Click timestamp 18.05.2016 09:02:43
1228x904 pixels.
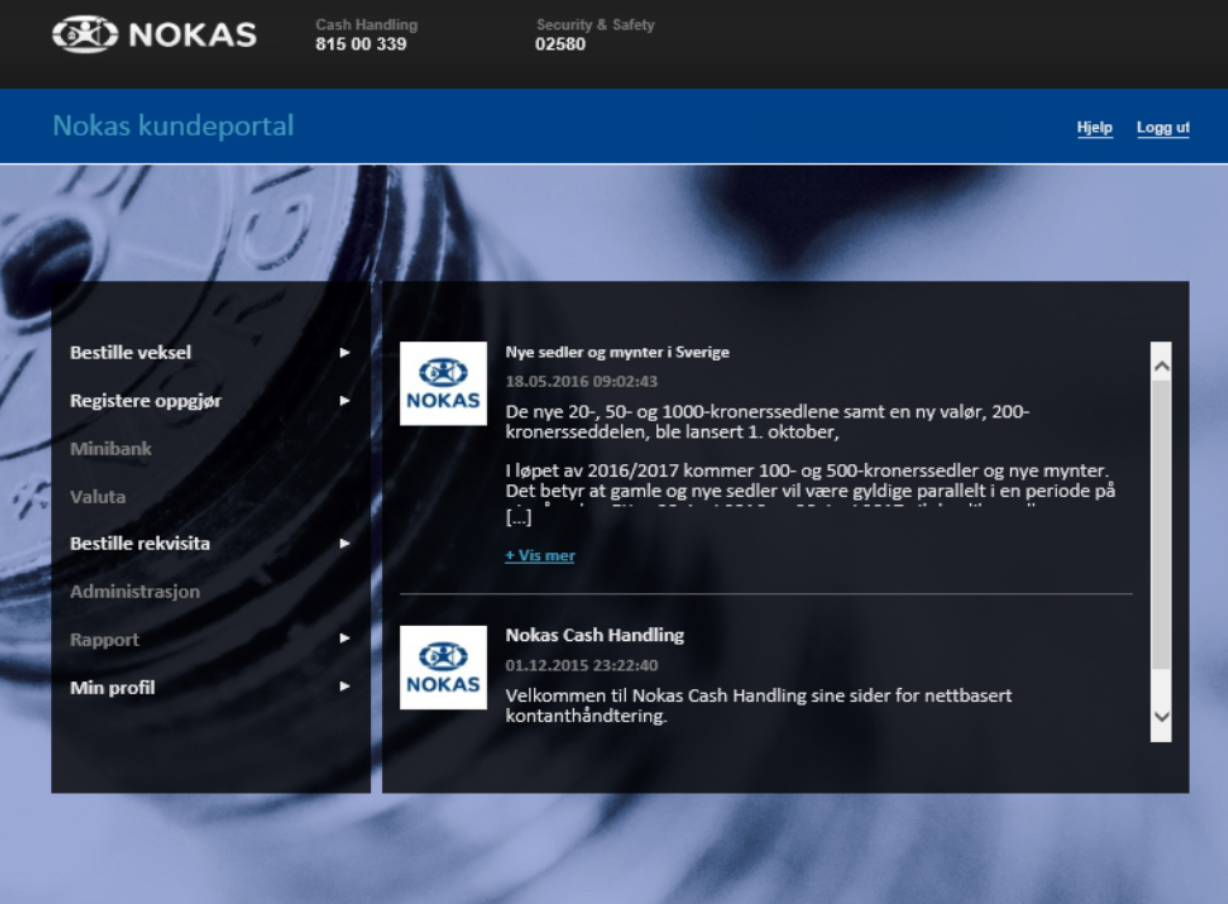(581, 382)
